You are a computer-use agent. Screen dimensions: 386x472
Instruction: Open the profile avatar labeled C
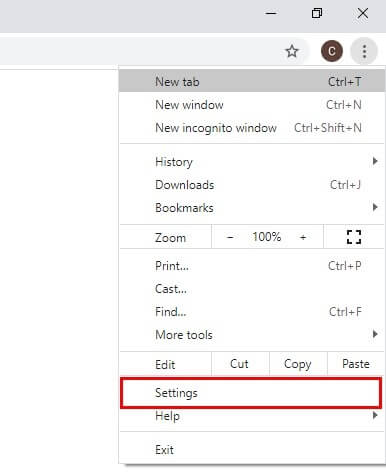tap(332, 51)
